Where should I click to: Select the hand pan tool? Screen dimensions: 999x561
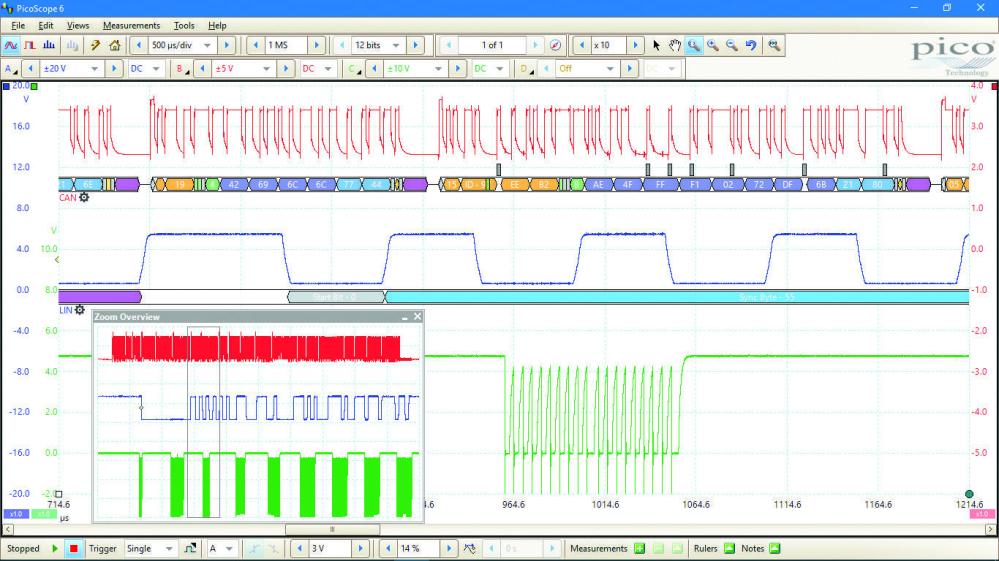674,45
